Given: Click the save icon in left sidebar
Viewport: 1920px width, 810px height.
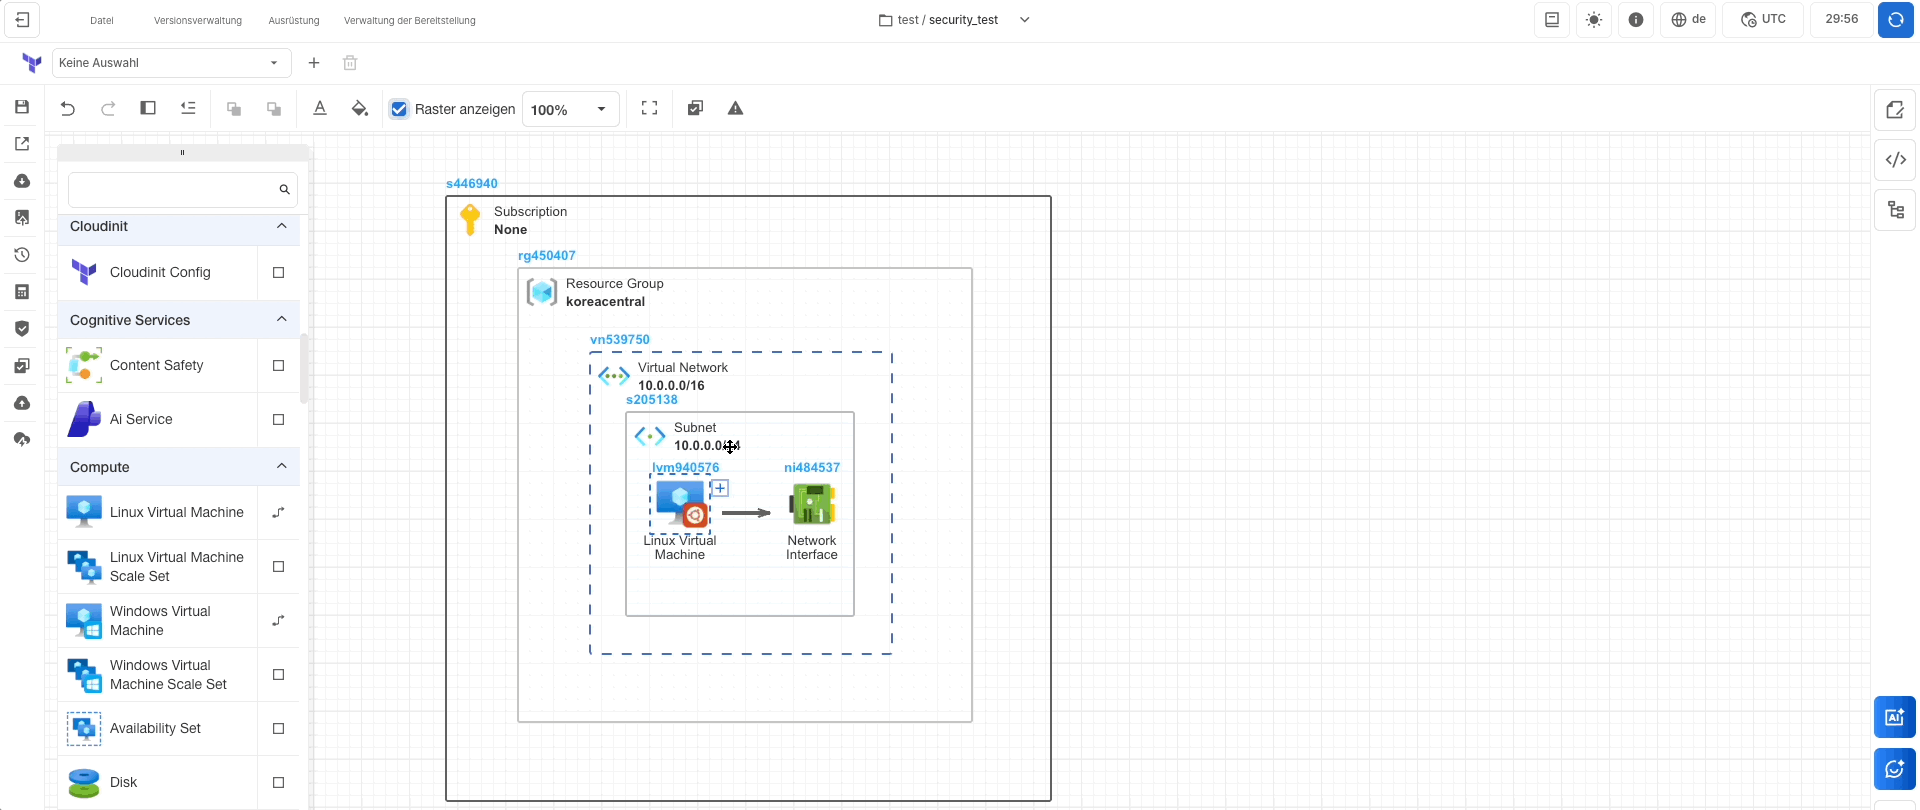Looking at the screenshot, I should [22, 107].
